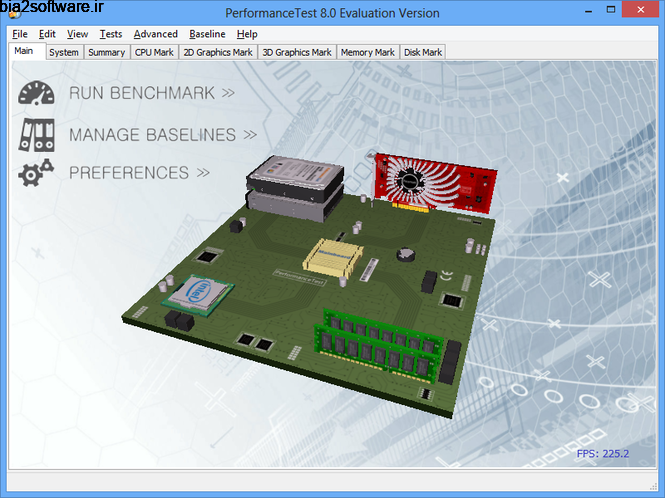Screen dimensions: 665x498
Task: Switch to the System tab
Action: pyautogui.click(x=64, y=52)
